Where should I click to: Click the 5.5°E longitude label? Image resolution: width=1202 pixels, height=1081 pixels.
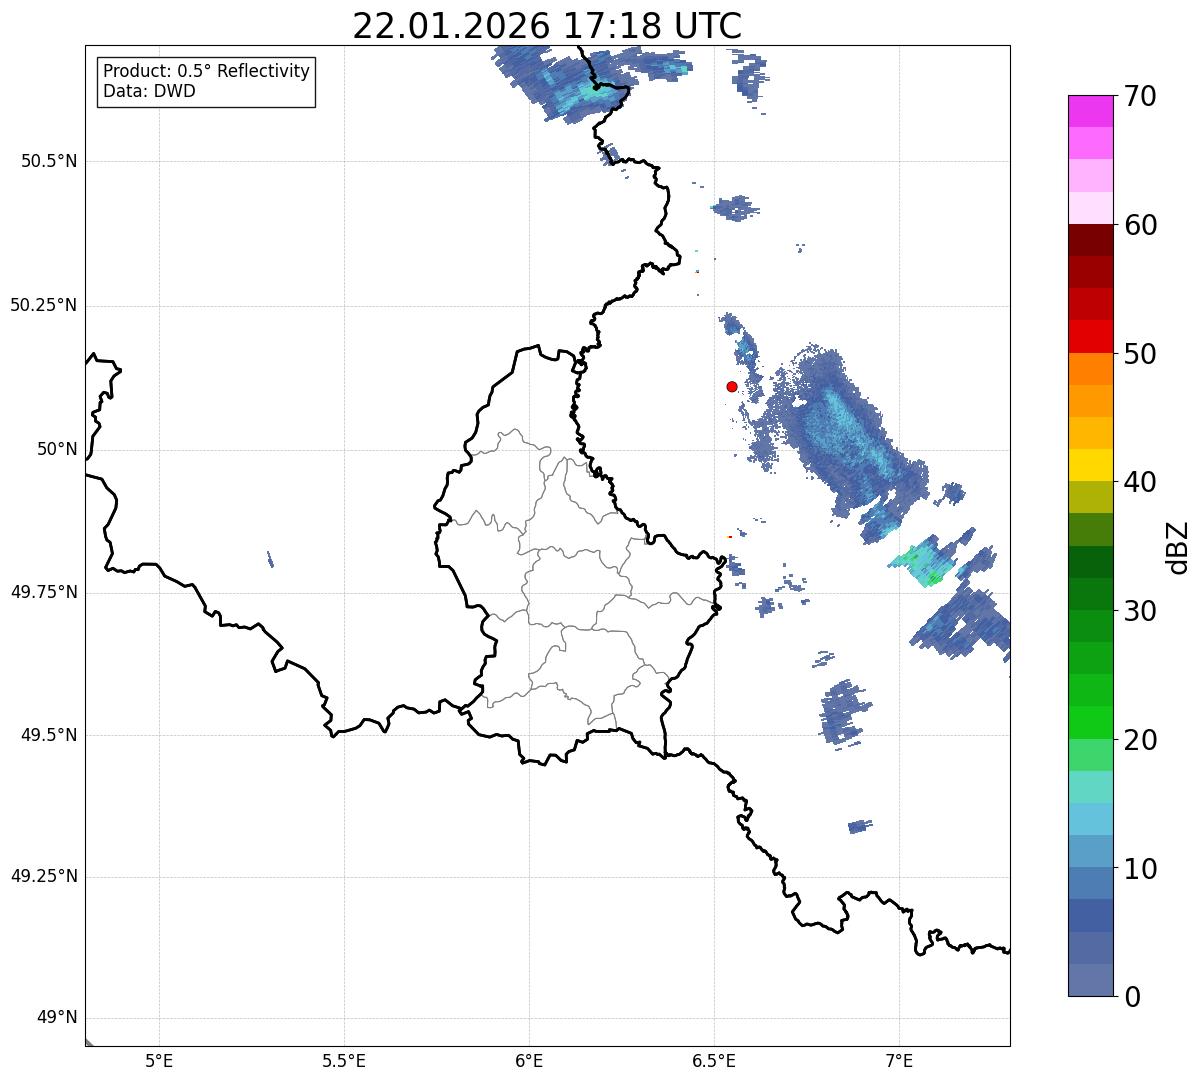(344, 1060)
